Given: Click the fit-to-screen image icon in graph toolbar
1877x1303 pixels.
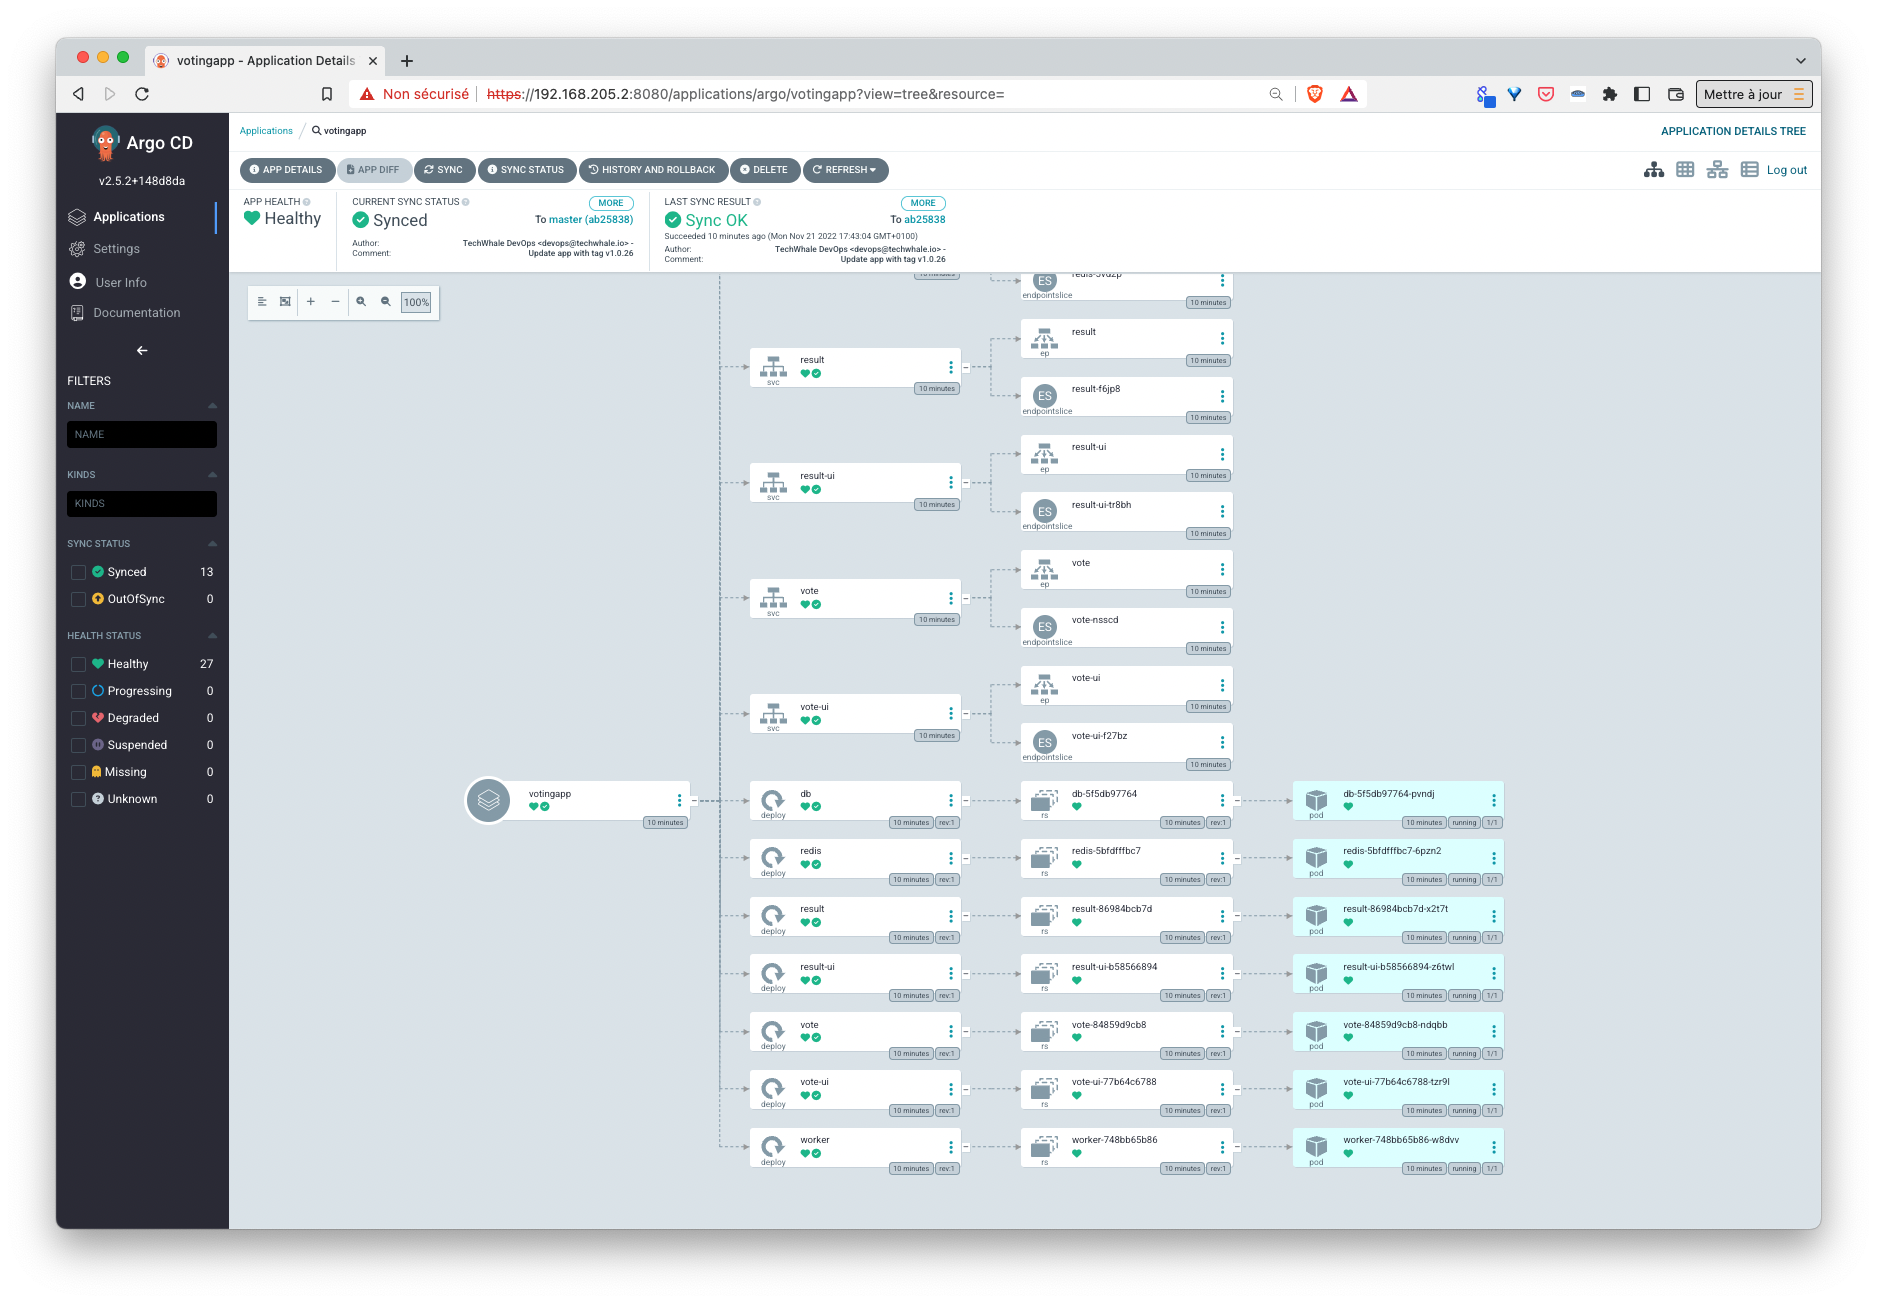Looking at the screenshot, I should (x=285, y=302).
